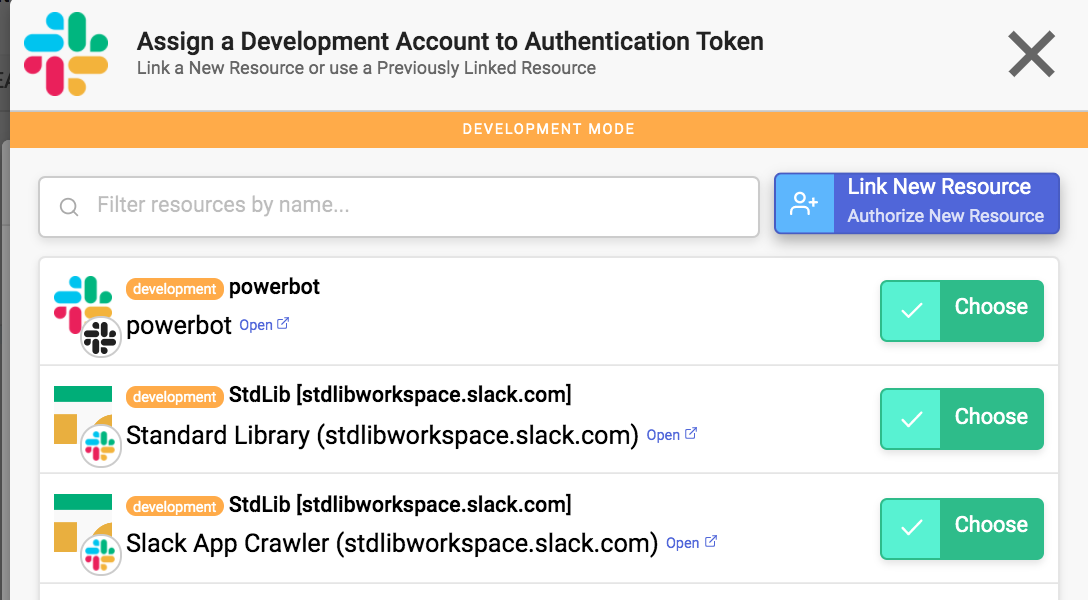Click external-link icon next to Standard Library Open
Viewport: 1088px width, 600px height.
[691, 434]
